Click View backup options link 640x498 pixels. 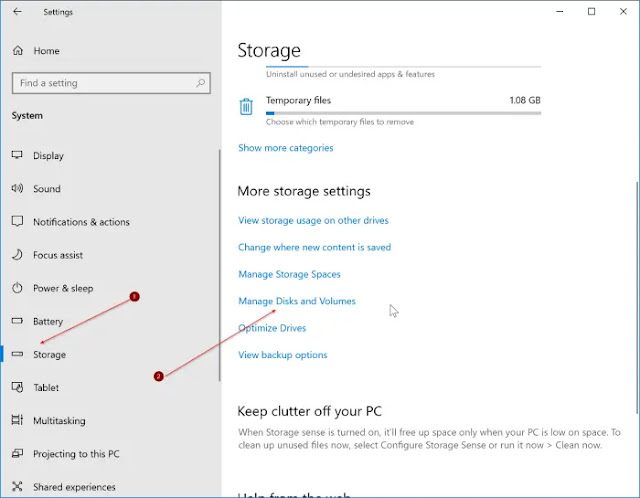pos(282,355)
